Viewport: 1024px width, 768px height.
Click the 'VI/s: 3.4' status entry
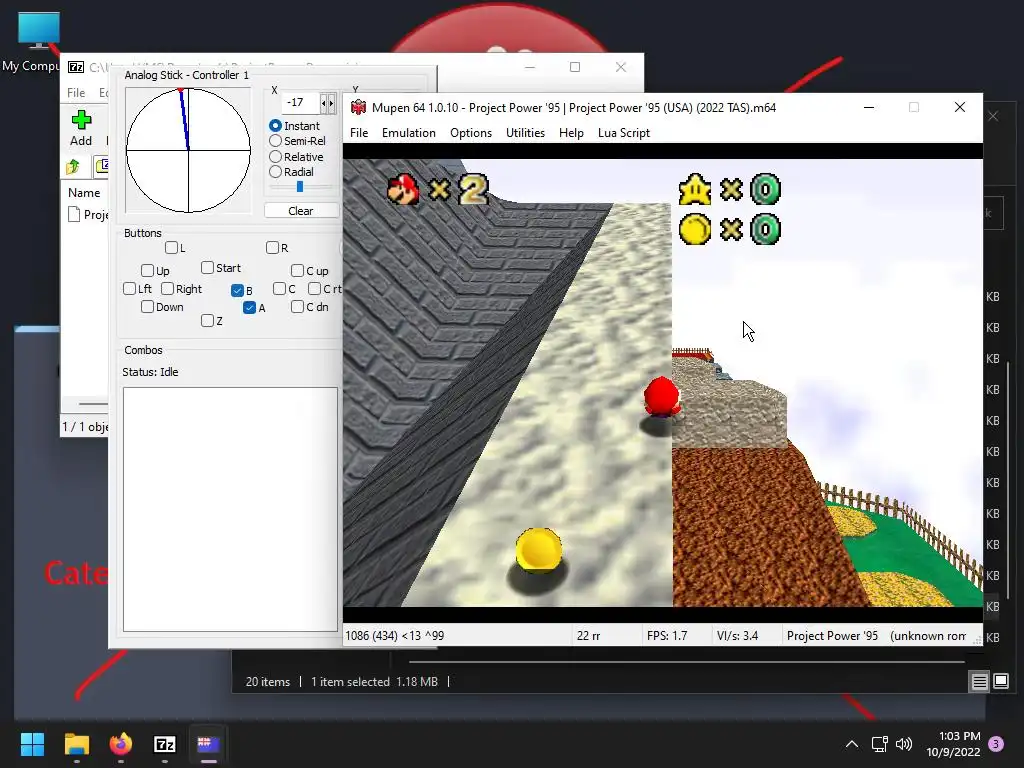point(737,635)
